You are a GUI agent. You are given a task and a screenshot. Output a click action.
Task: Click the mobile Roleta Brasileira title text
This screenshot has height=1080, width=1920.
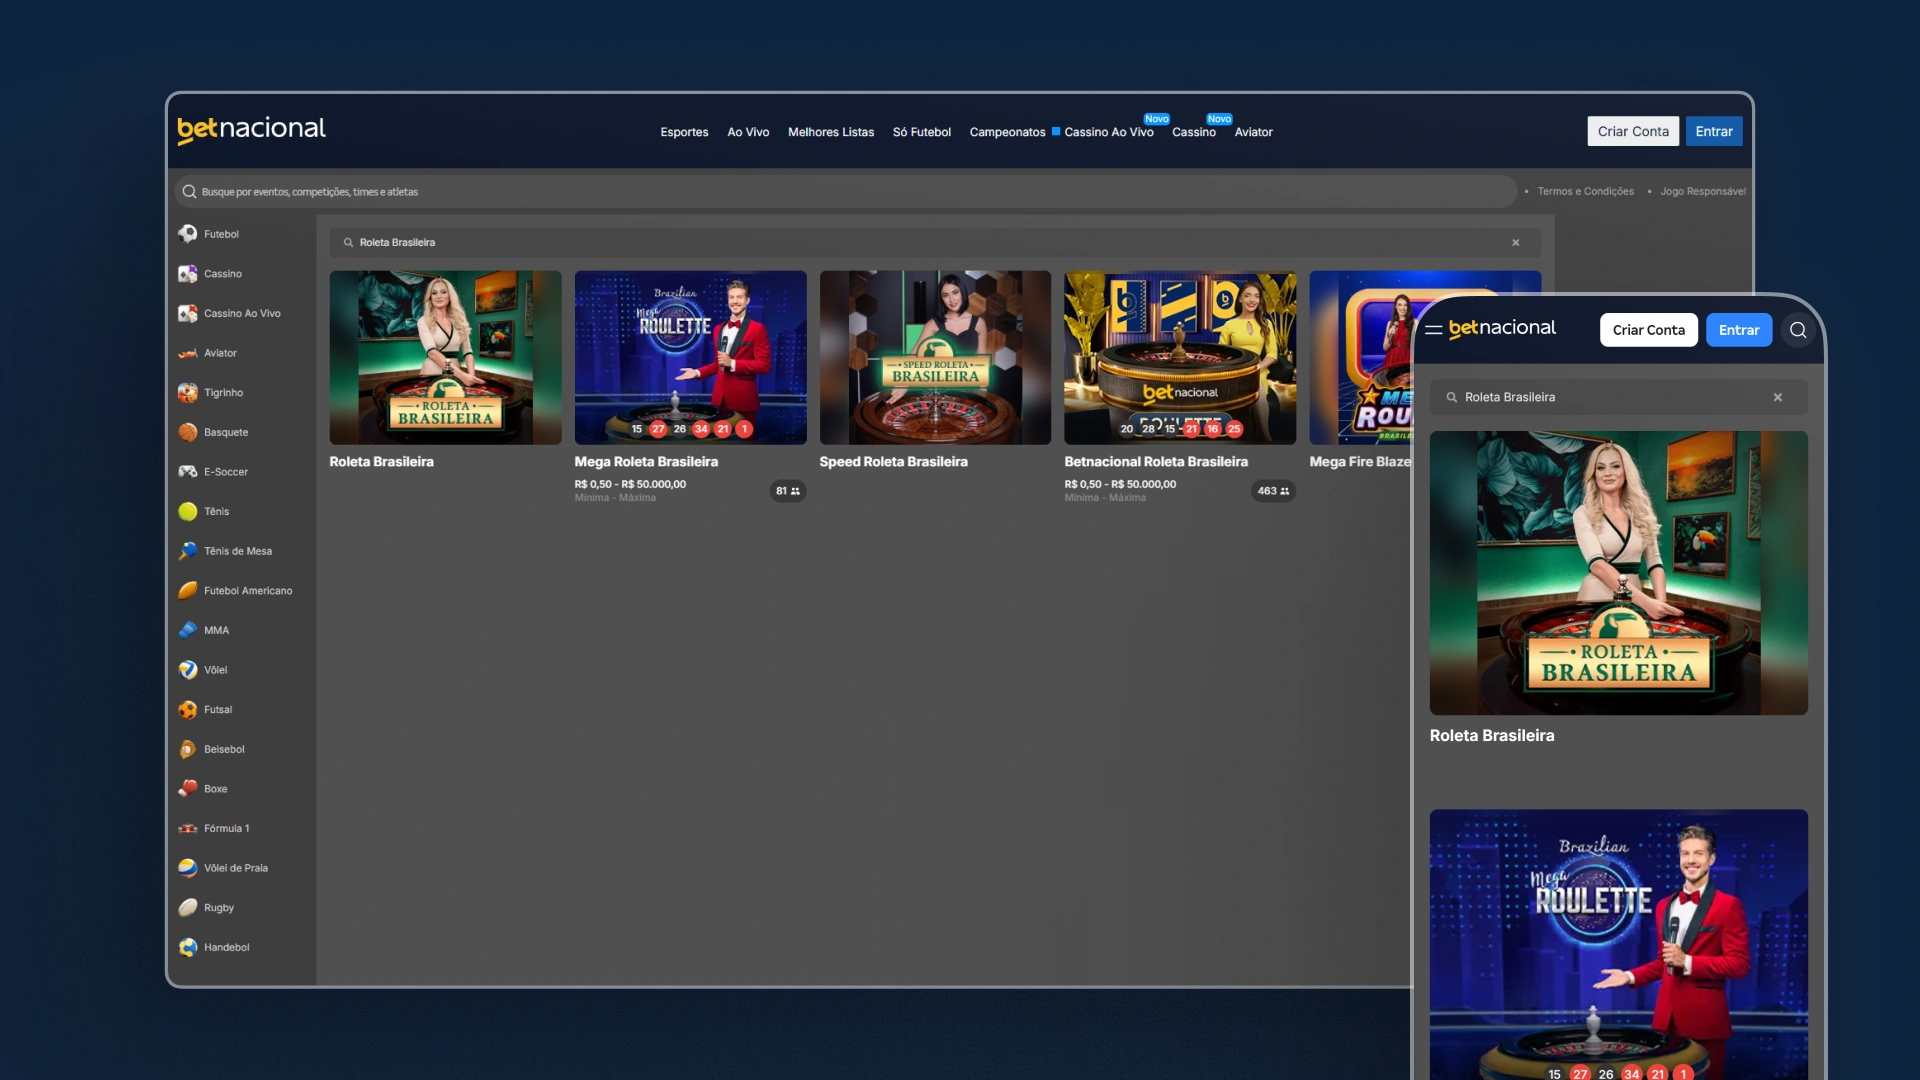(1492, 735)
